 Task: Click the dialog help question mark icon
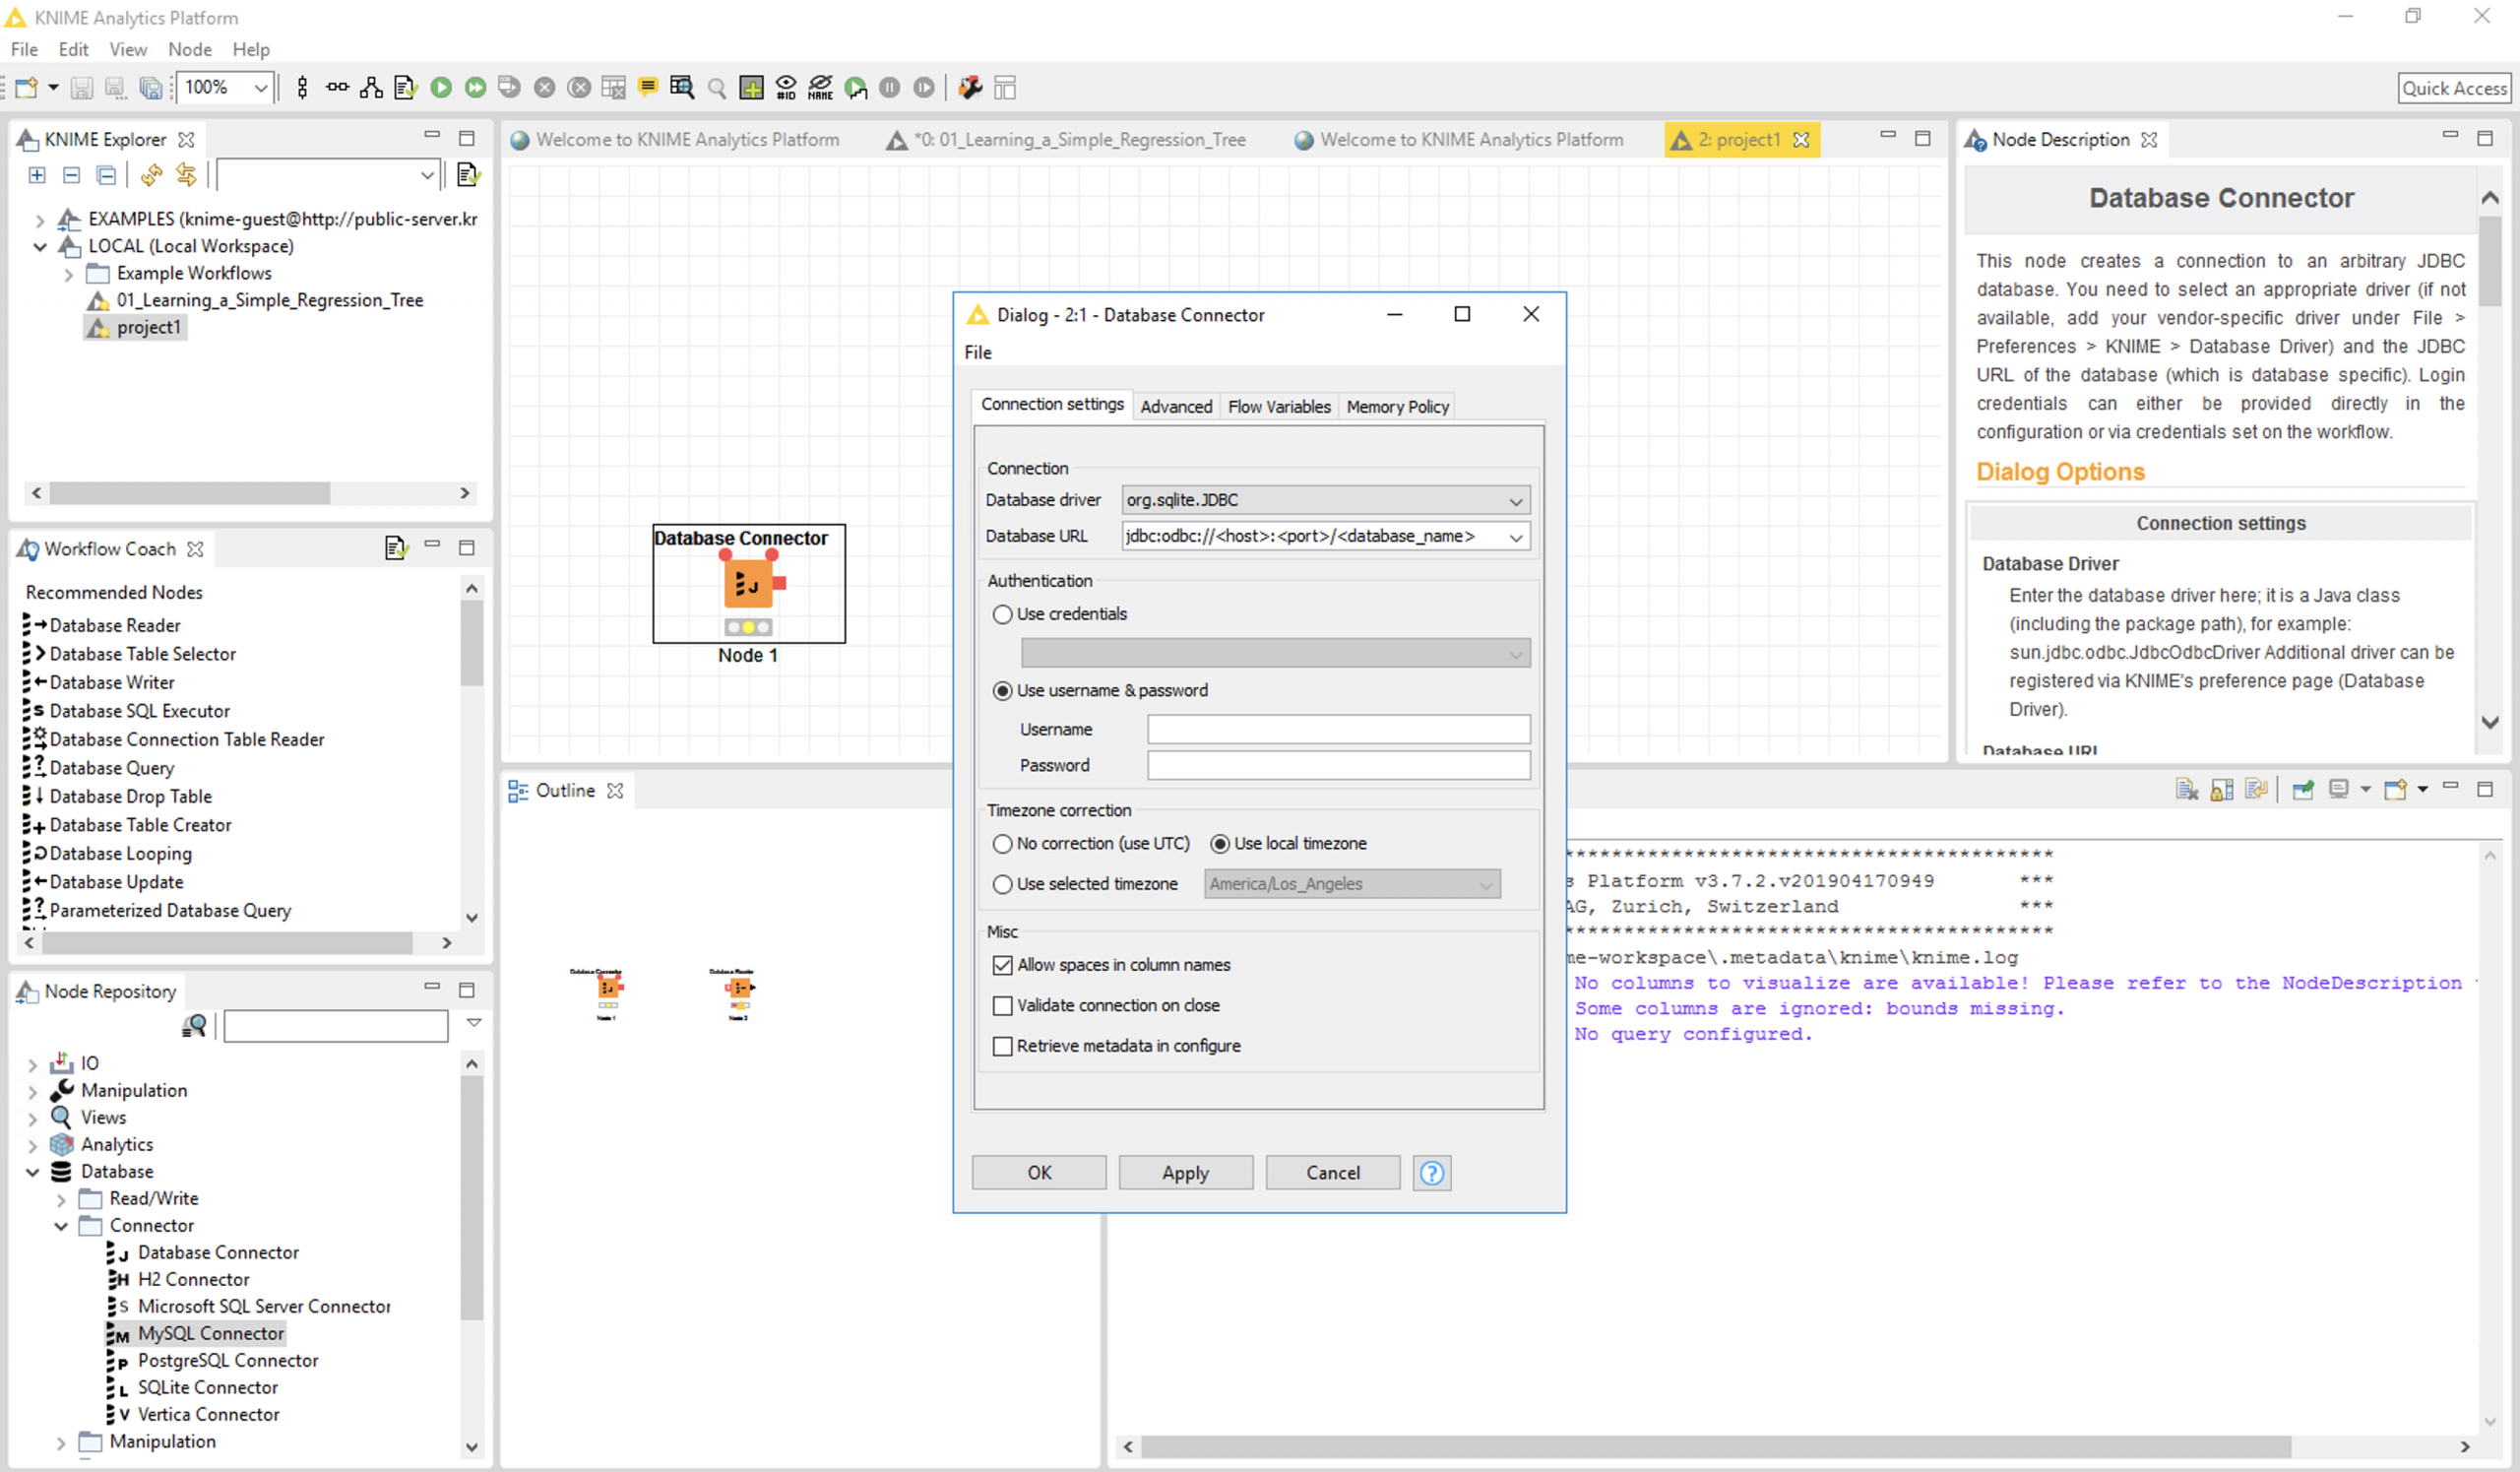tap(1431, 1173)
